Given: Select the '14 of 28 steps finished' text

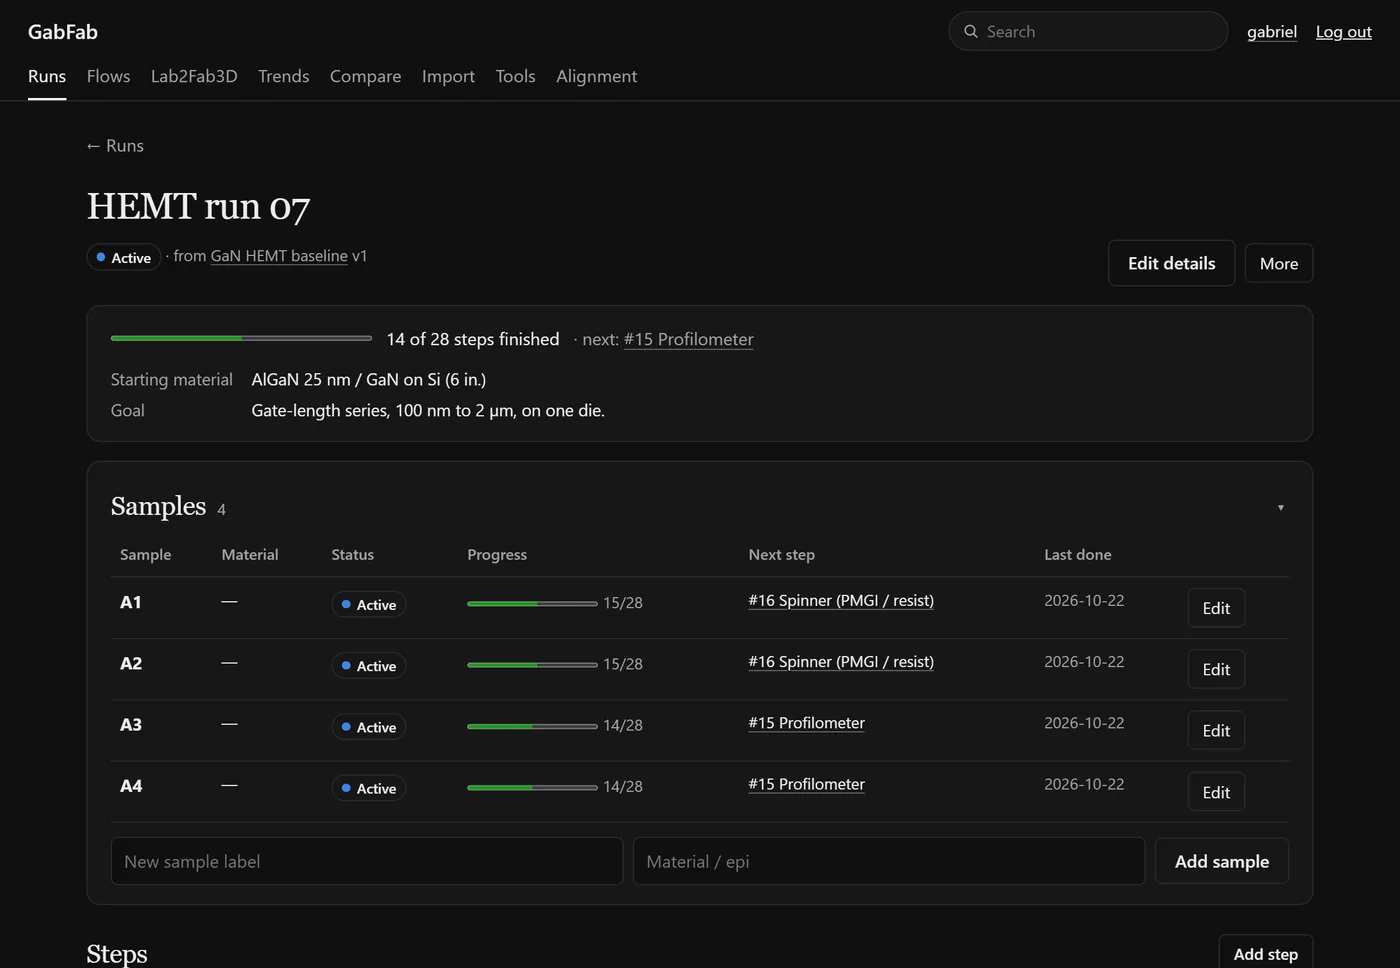Looking at the screenshot, I should [473, 339].
